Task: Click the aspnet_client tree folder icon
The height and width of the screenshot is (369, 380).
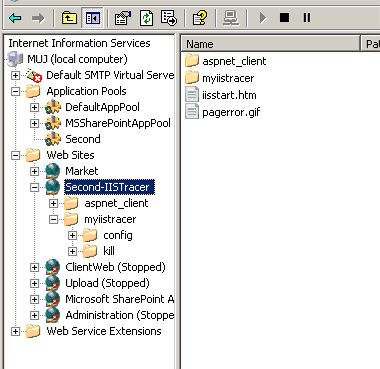Action: (71, 203)
